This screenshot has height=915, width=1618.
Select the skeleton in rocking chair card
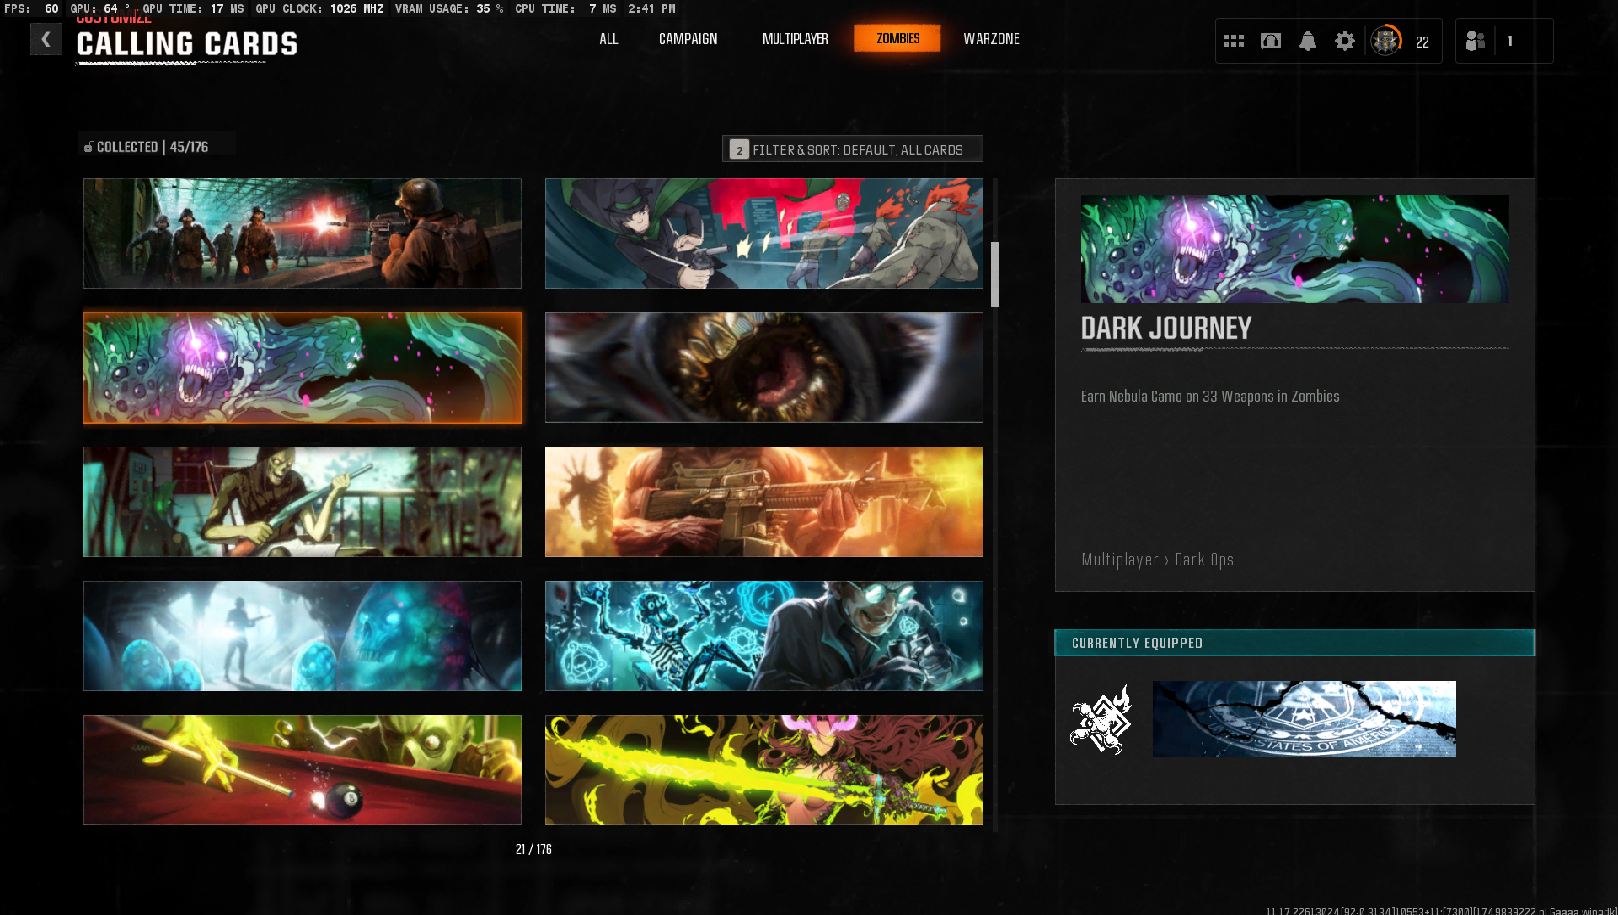click(302, 502)
